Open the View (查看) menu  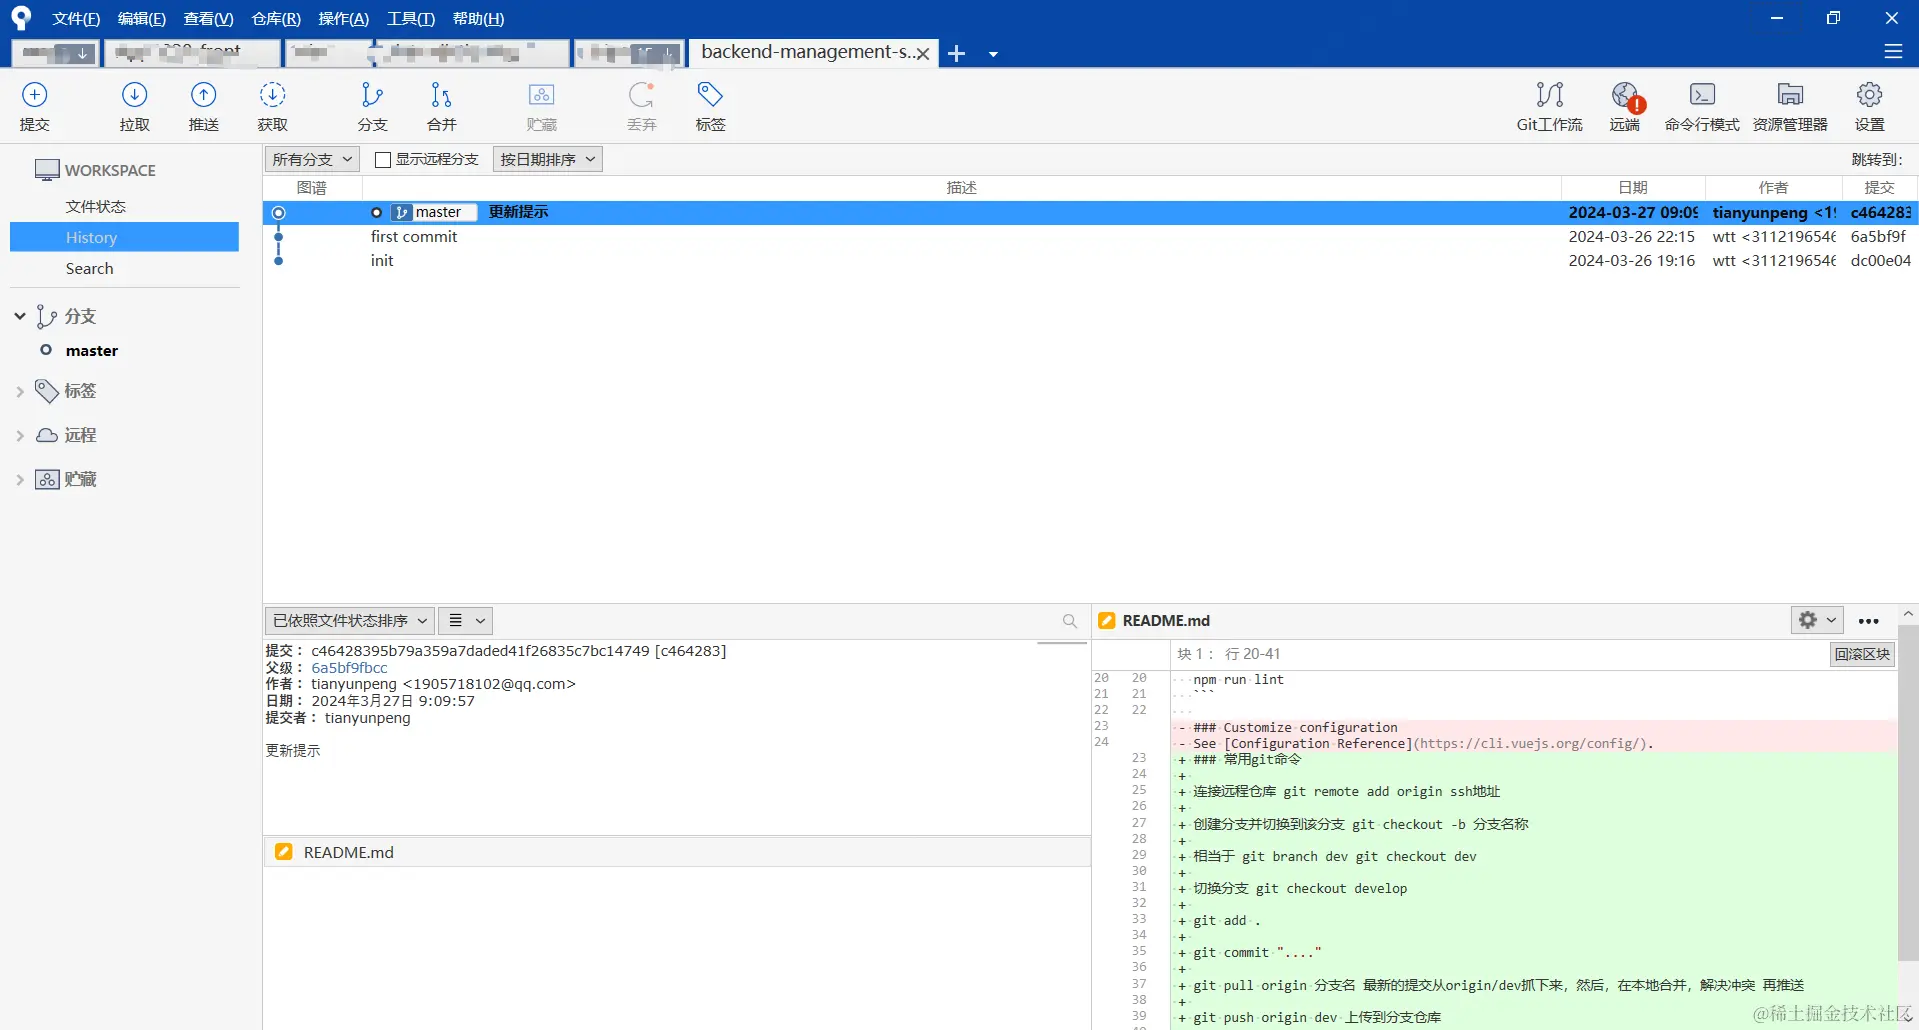pos(208,19)
